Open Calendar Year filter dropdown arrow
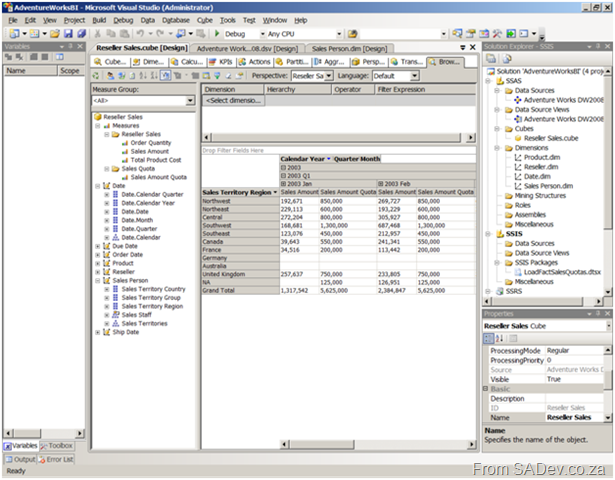615x480 pixels. (329, 159)
